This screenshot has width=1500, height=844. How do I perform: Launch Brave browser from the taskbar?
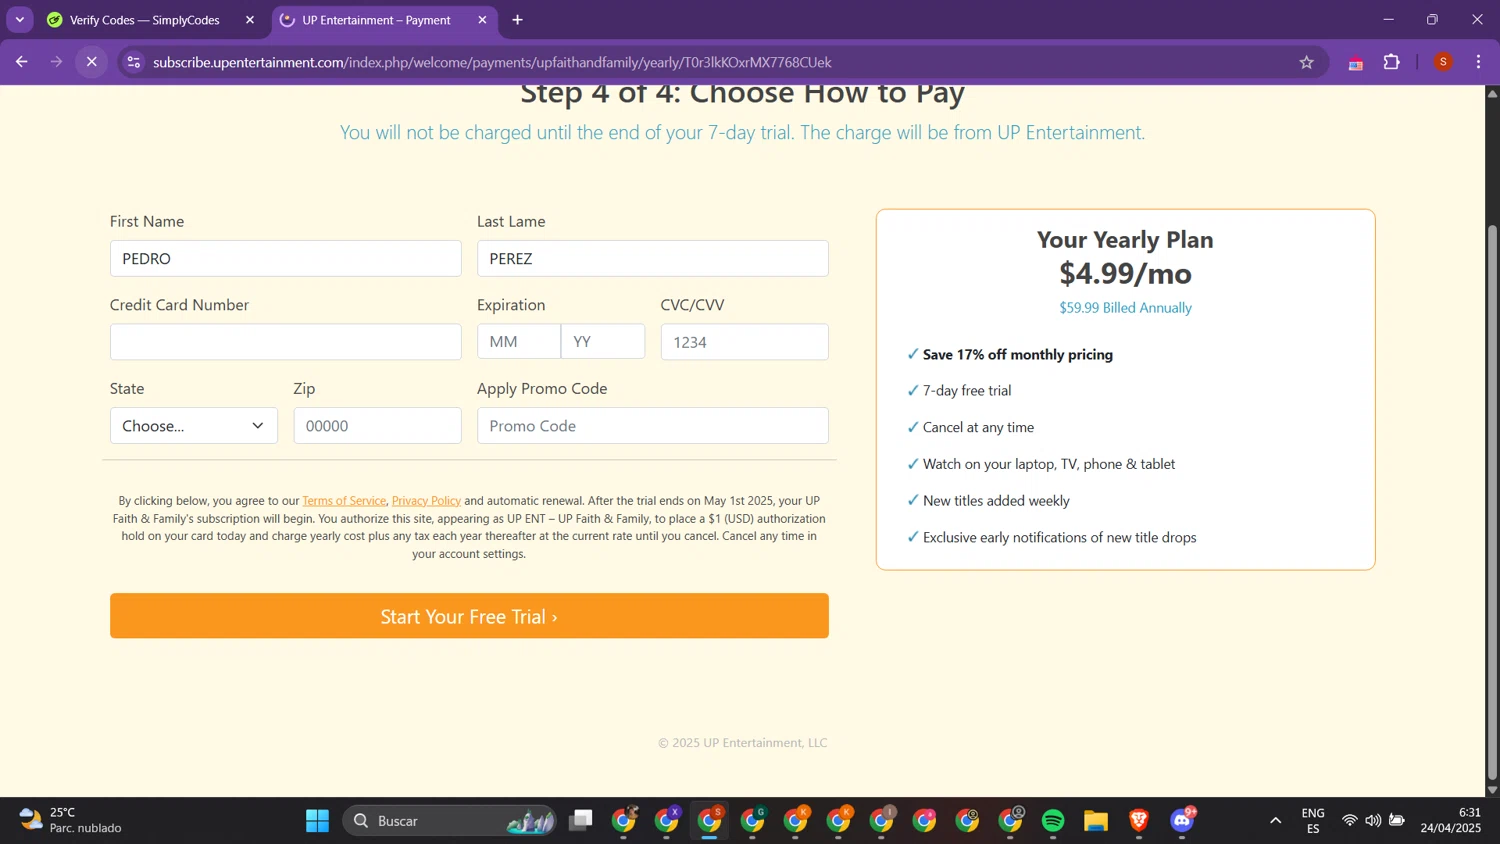click(x=1139, y=821)
